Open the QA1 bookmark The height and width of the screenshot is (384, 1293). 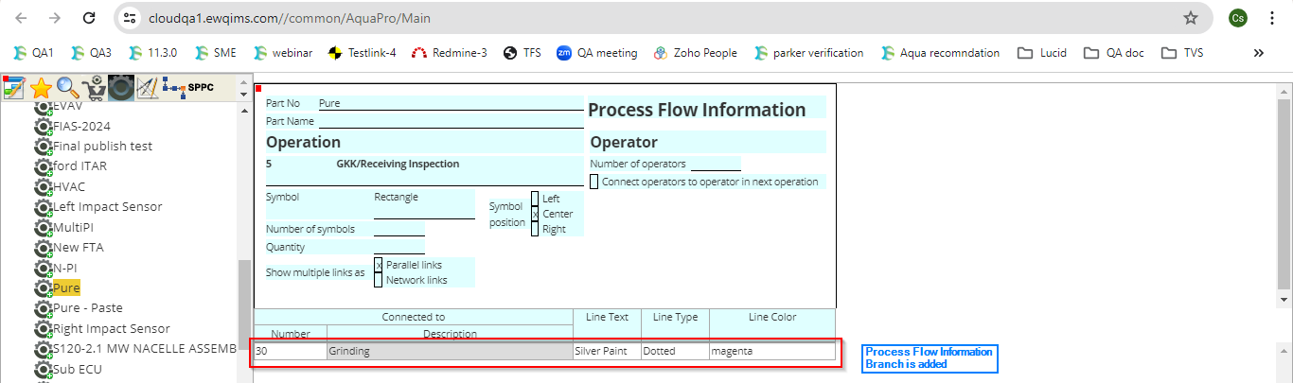click(x=35, y=53)
